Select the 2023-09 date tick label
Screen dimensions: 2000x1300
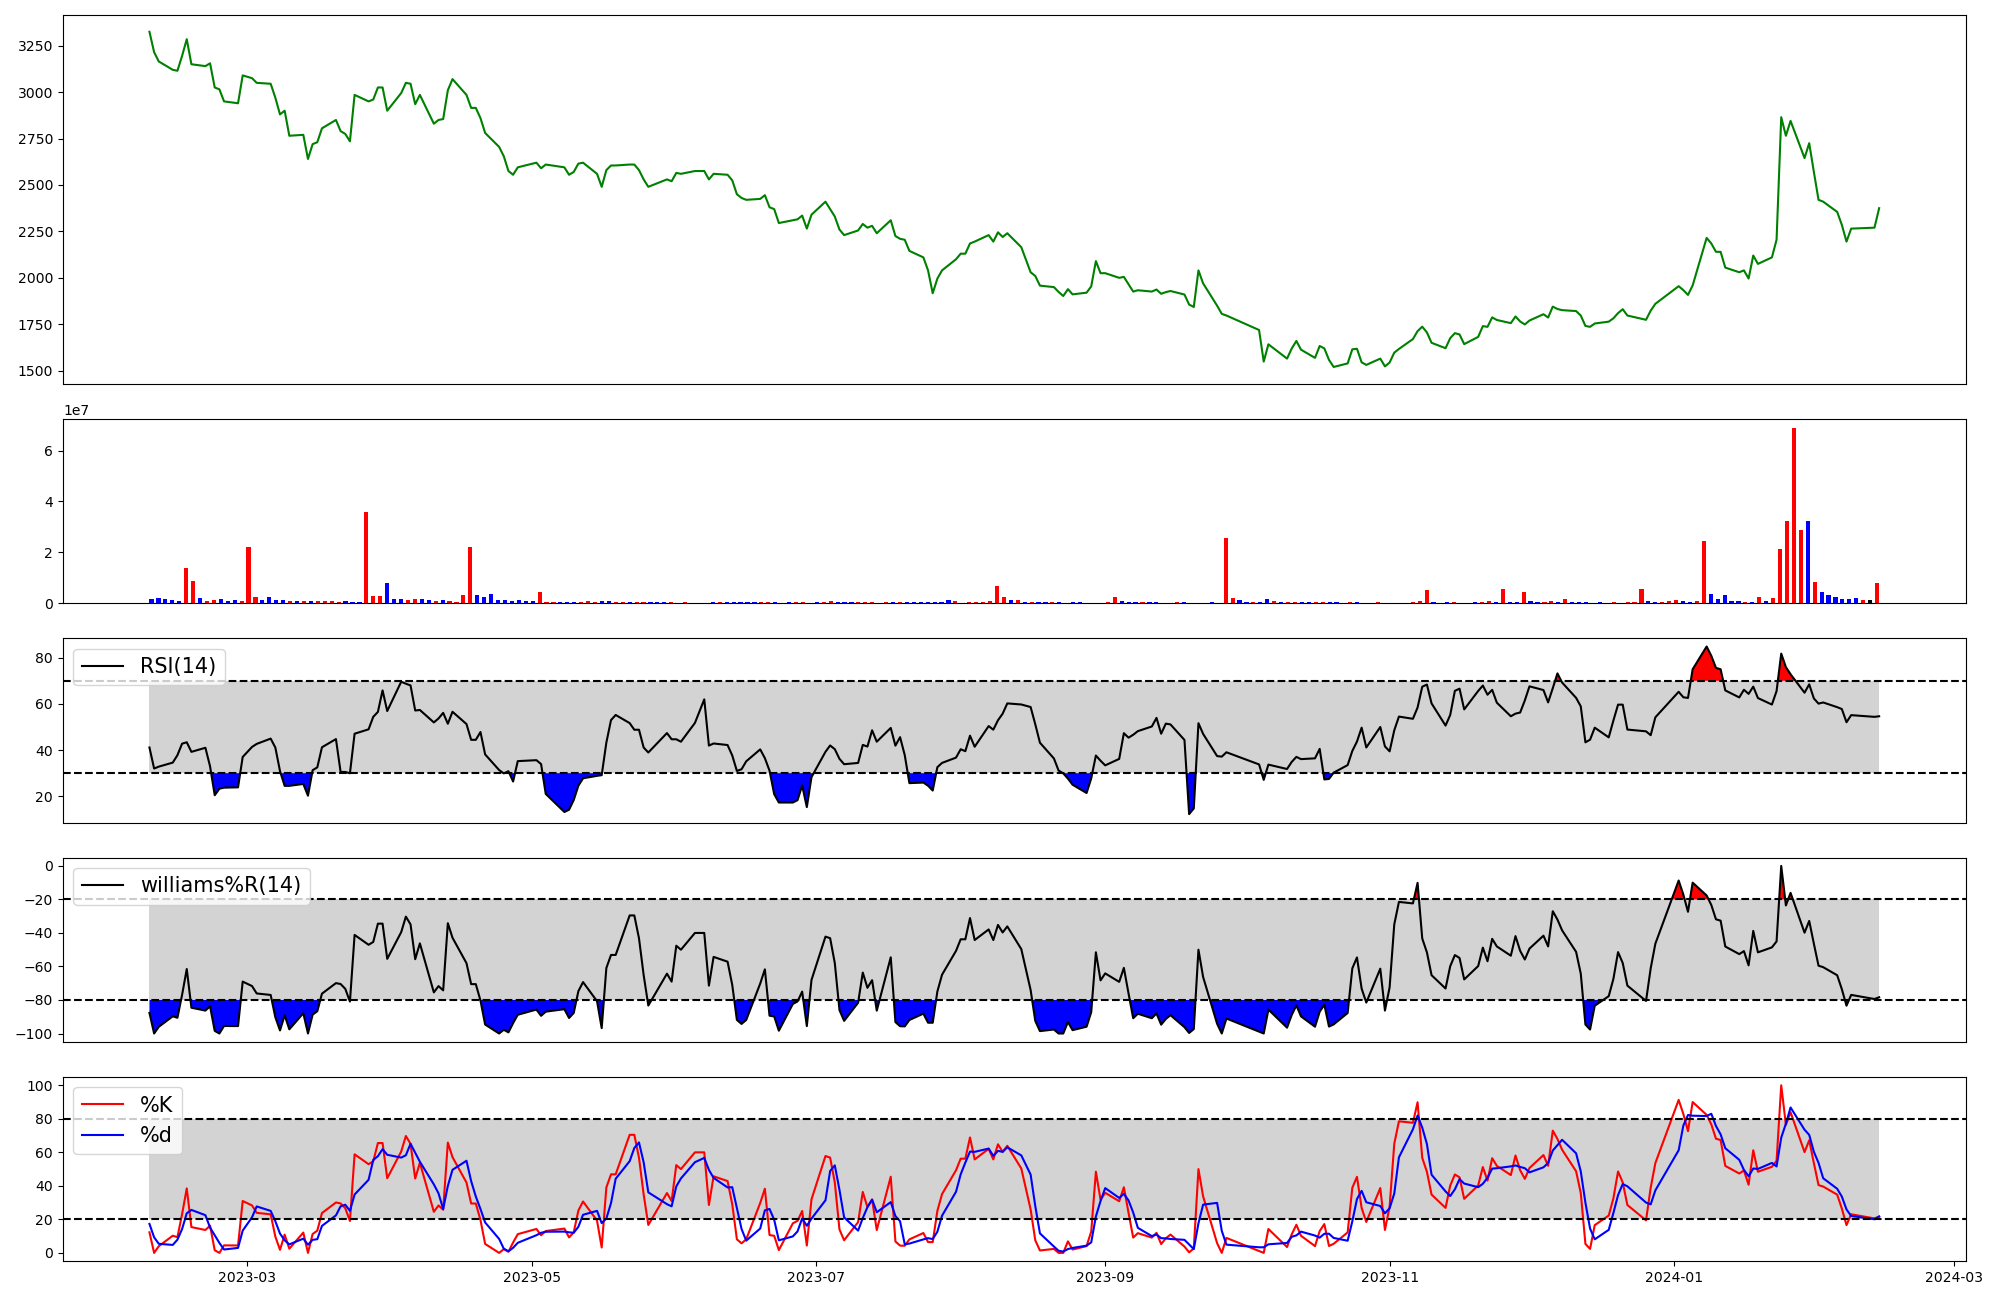(x=1106, y=1276)
